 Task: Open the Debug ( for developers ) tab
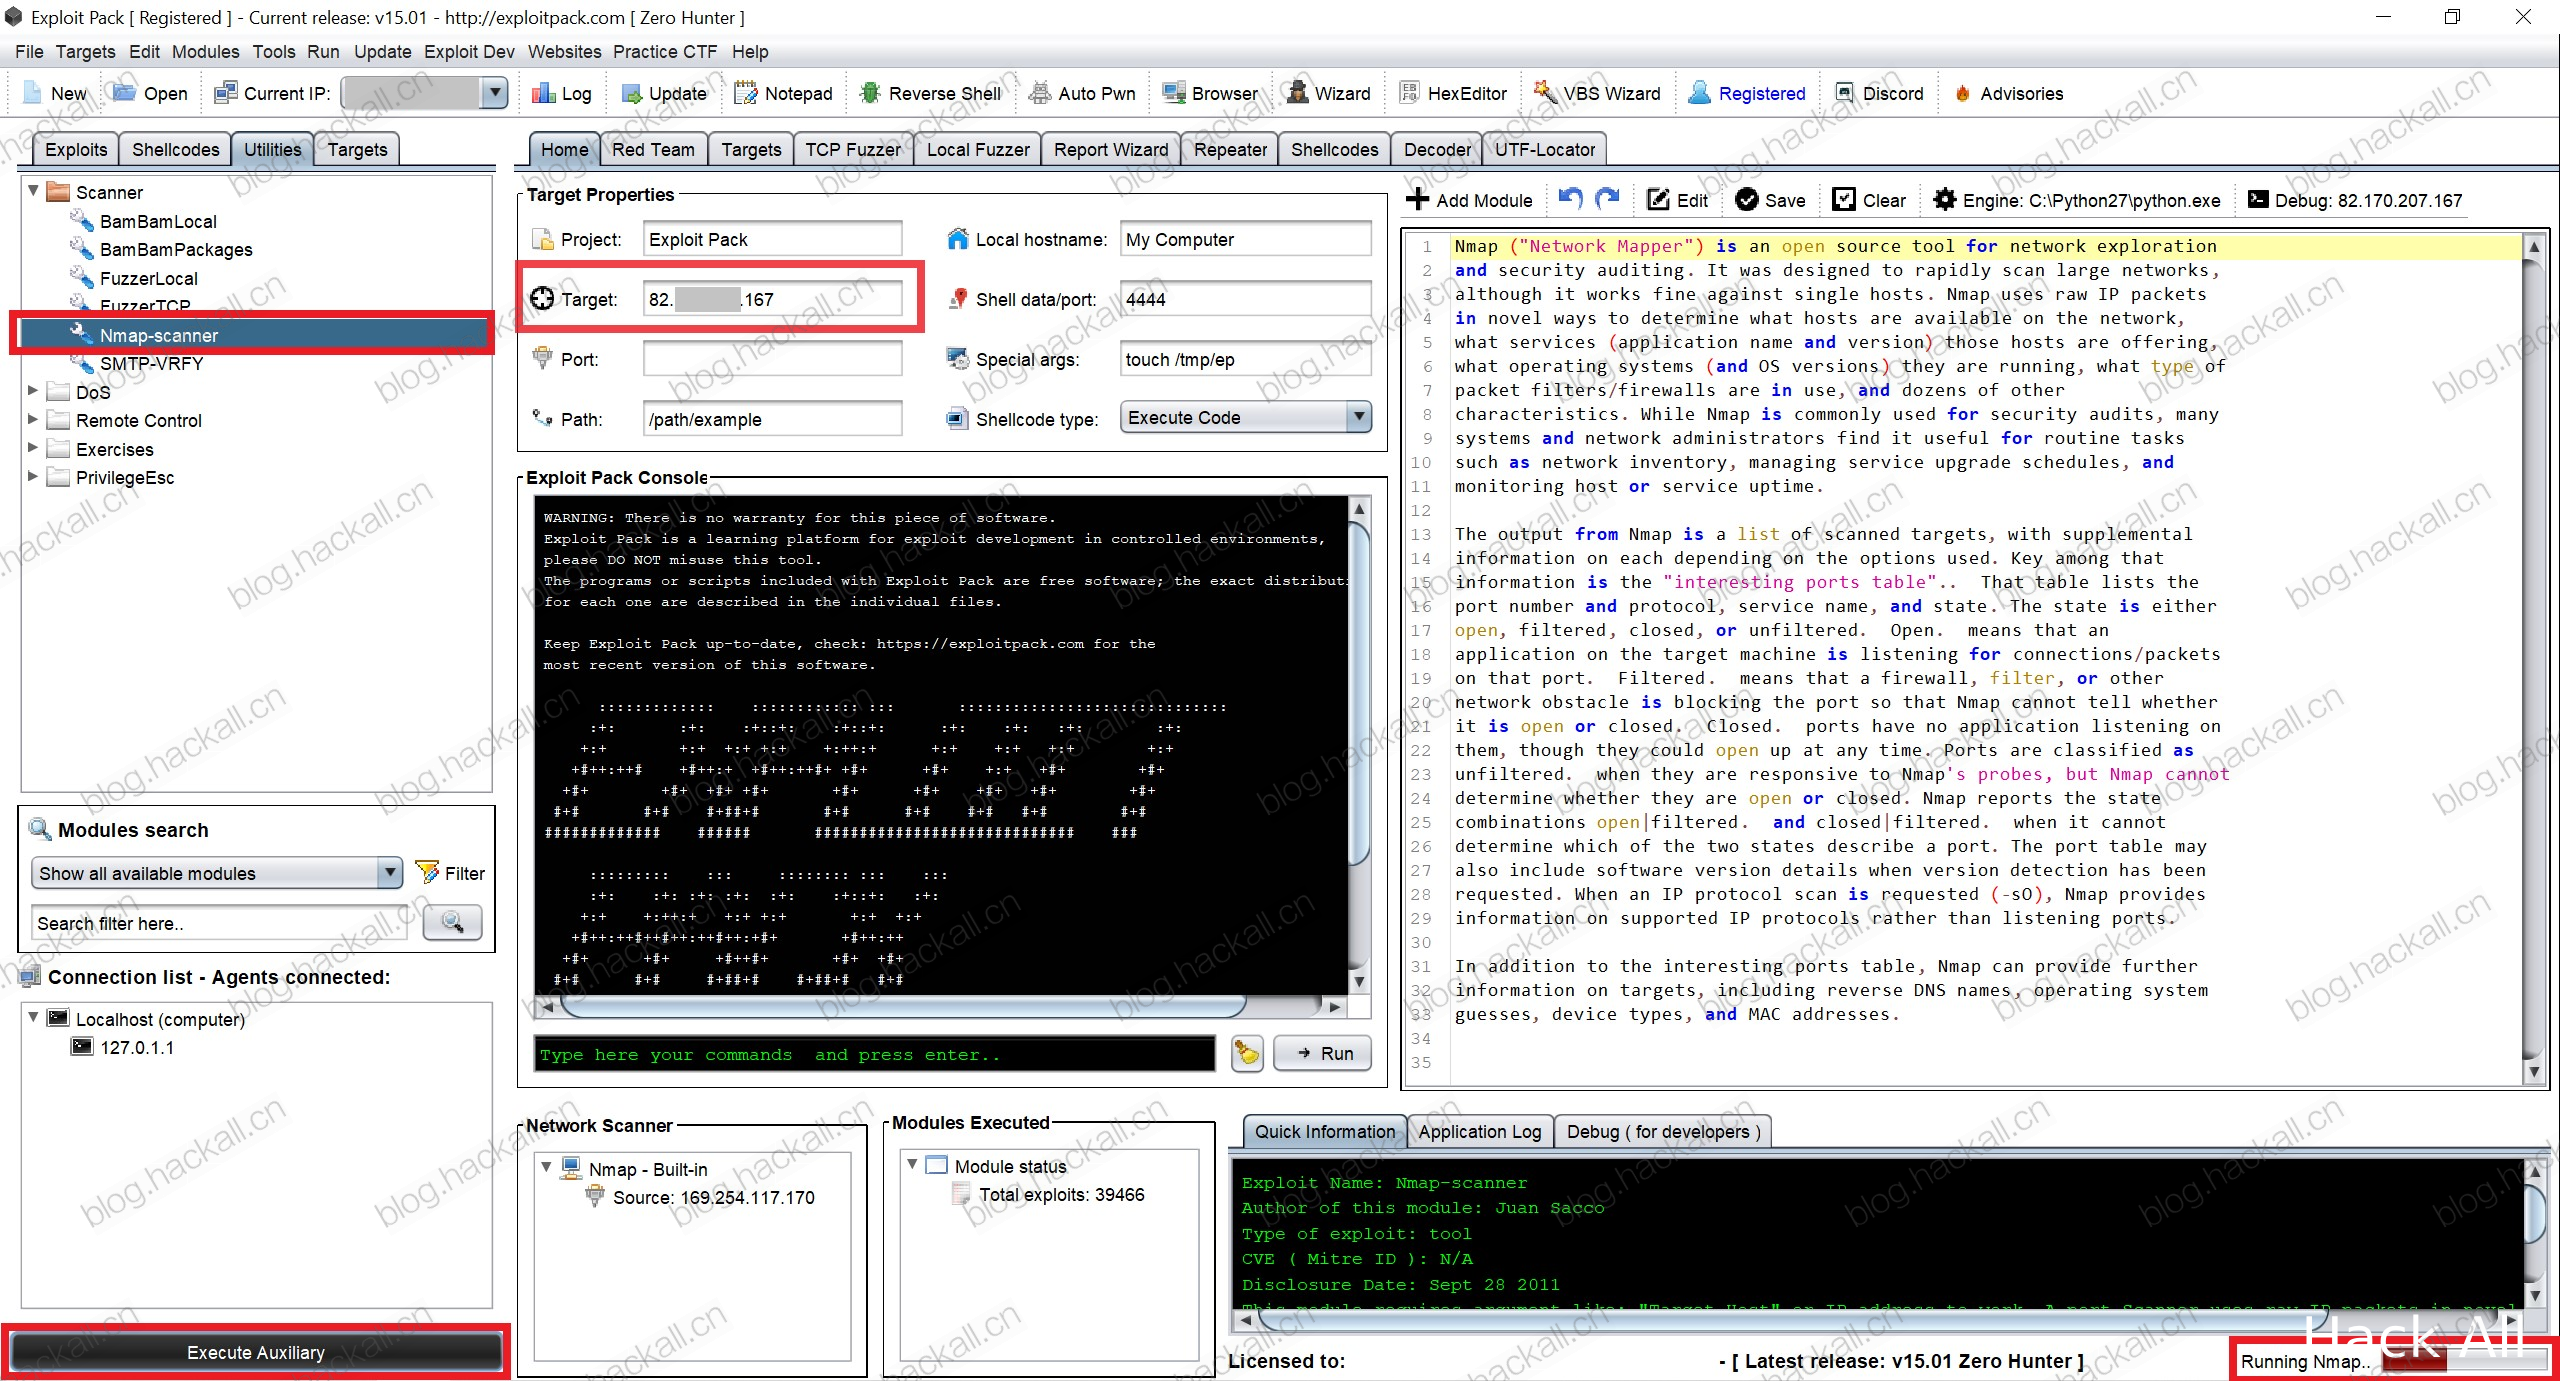coord(1663,1131)
